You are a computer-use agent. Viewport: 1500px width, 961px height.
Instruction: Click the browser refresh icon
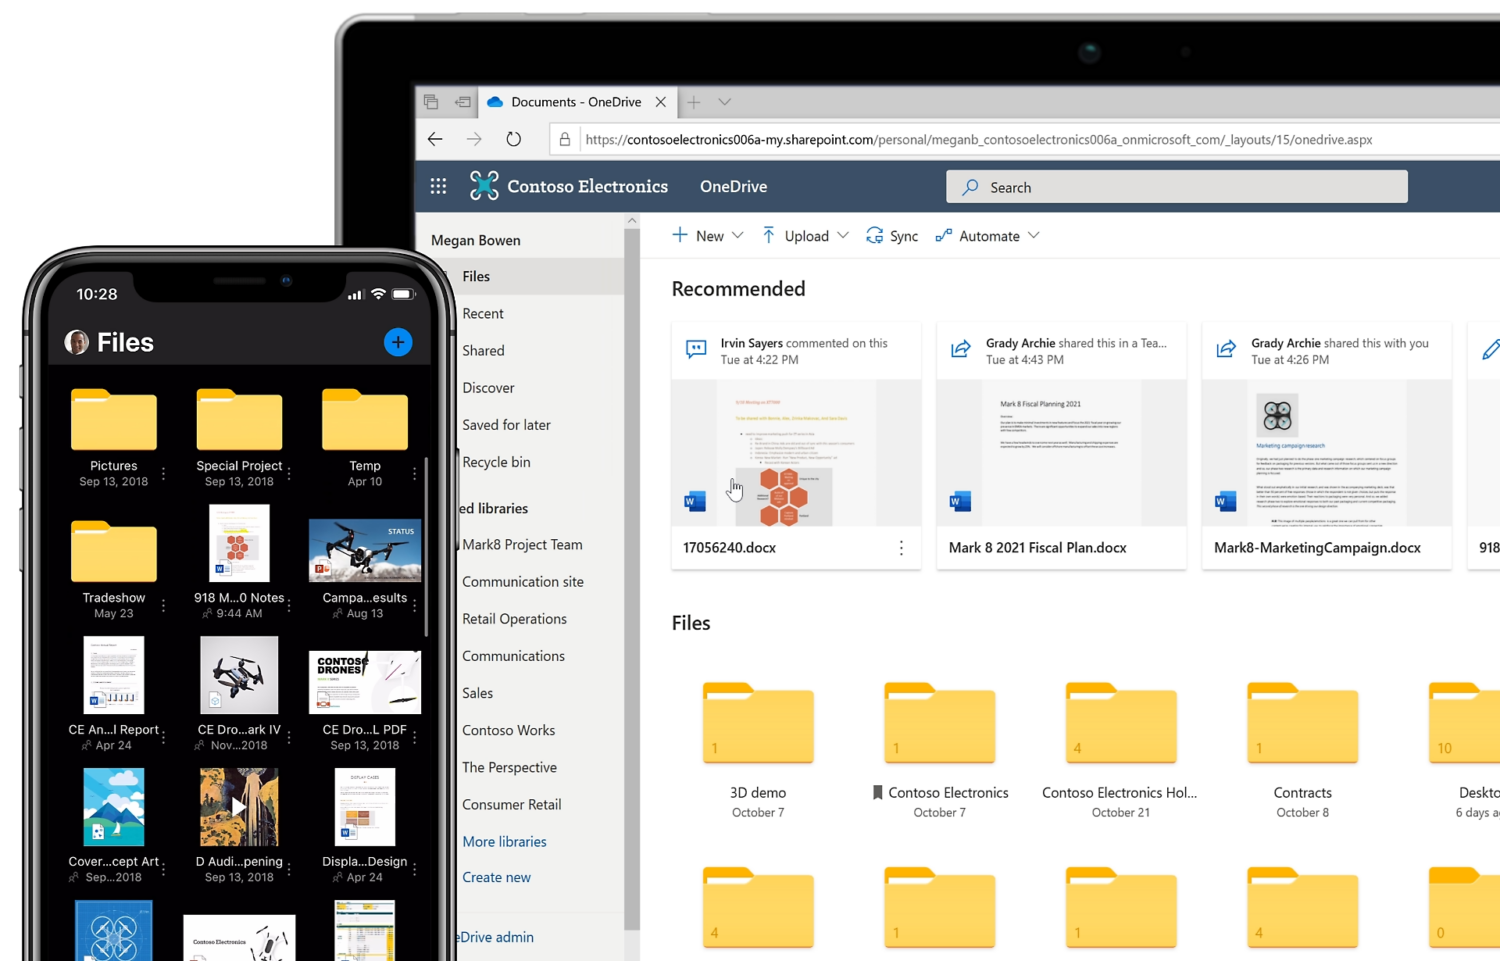click(513, 139)
